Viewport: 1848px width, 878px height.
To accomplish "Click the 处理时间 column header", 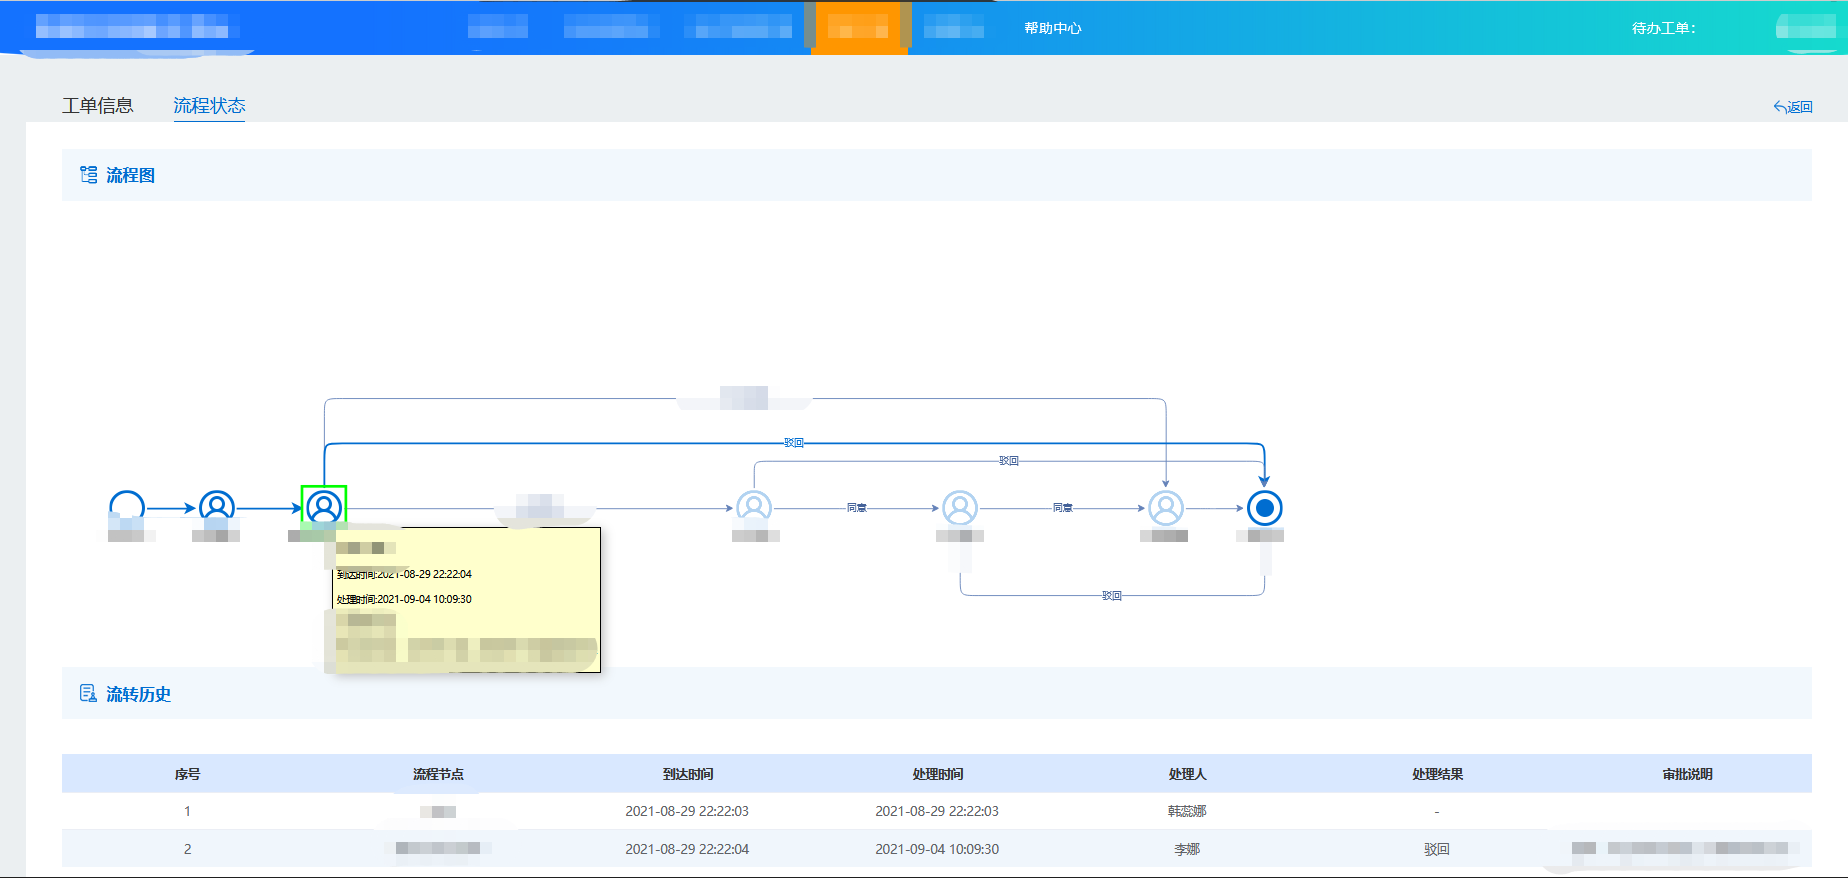I will tap(938, 774).
